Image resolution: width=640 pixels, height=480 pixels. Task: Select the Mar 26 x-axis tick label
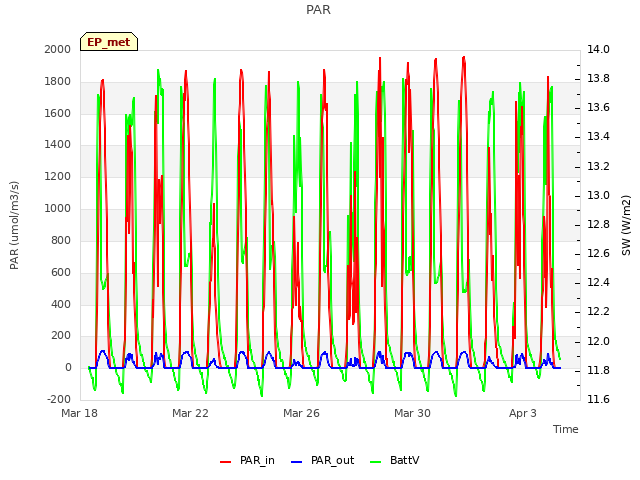pos(301,413)
